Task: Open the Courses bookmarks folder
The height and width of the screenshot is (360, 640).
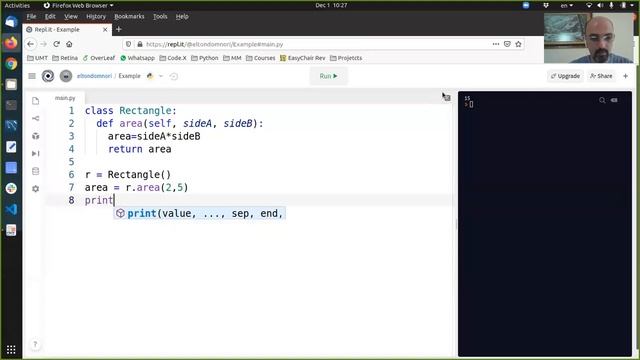Action: (260, 58)
